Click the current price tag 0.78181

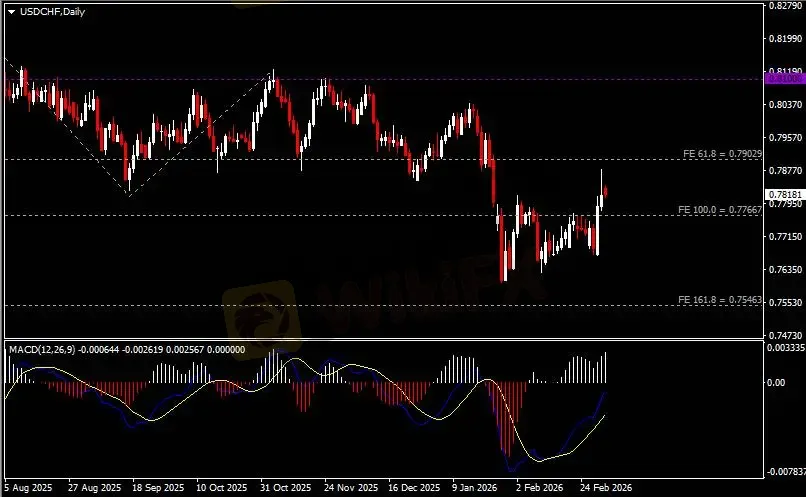(x=782, y=194)
